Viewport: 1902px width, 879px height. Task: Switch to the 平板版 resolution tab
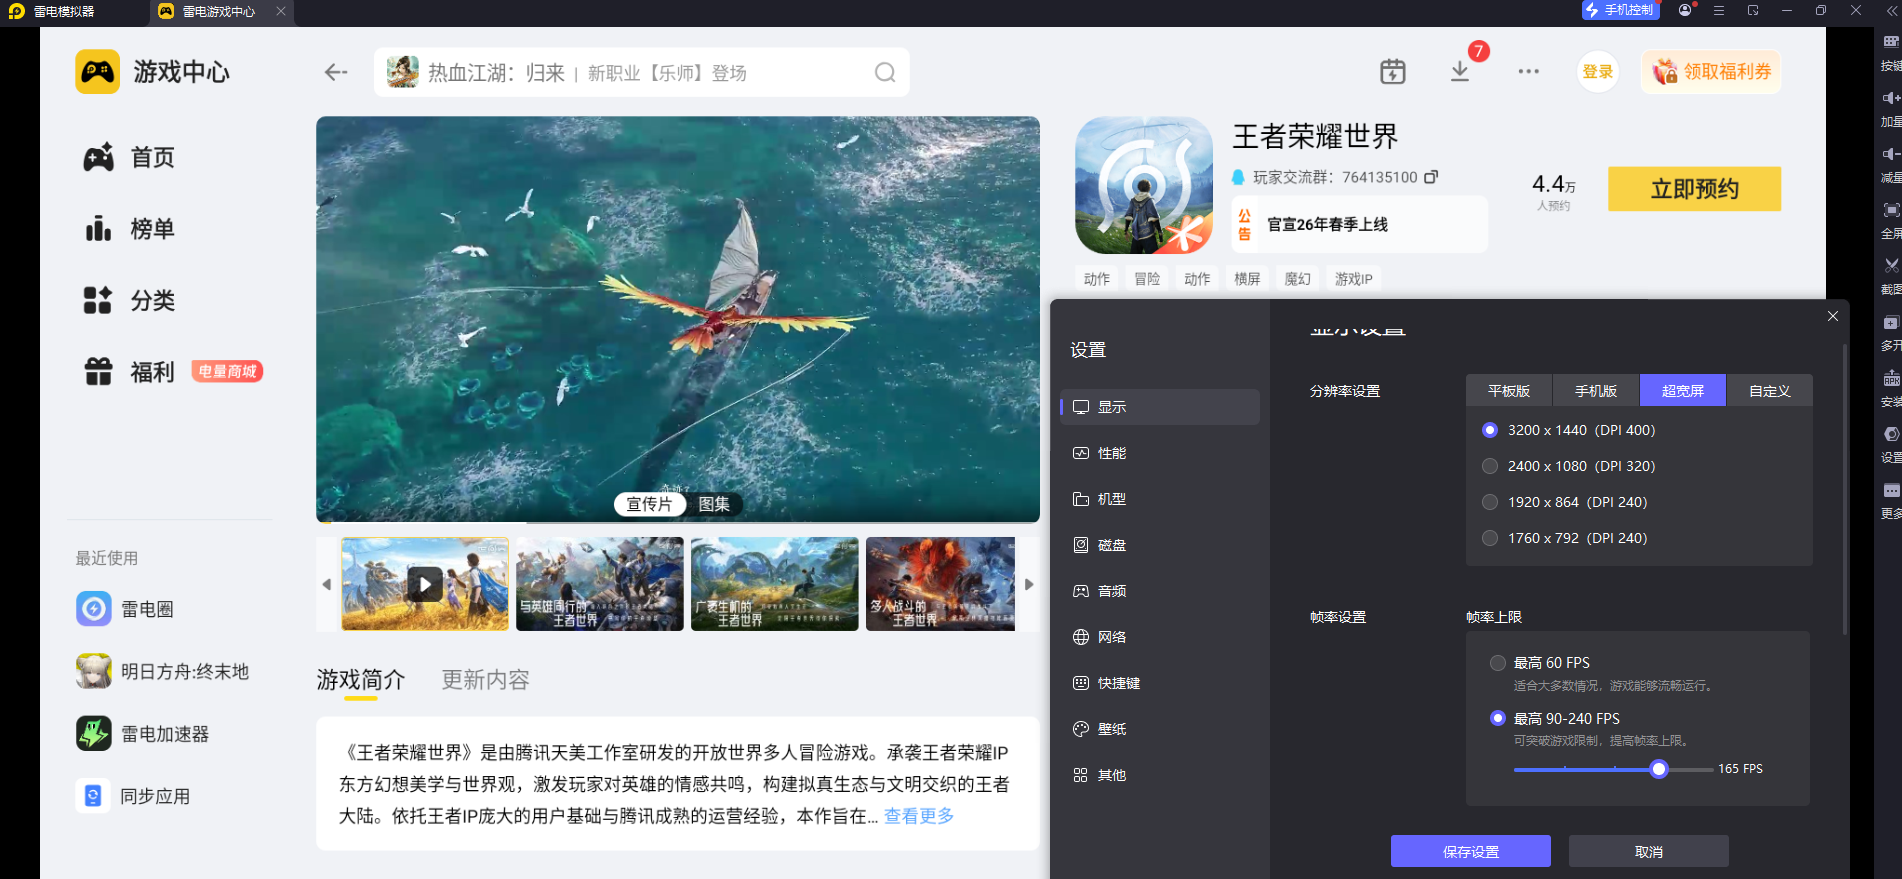click(1509, 390)
